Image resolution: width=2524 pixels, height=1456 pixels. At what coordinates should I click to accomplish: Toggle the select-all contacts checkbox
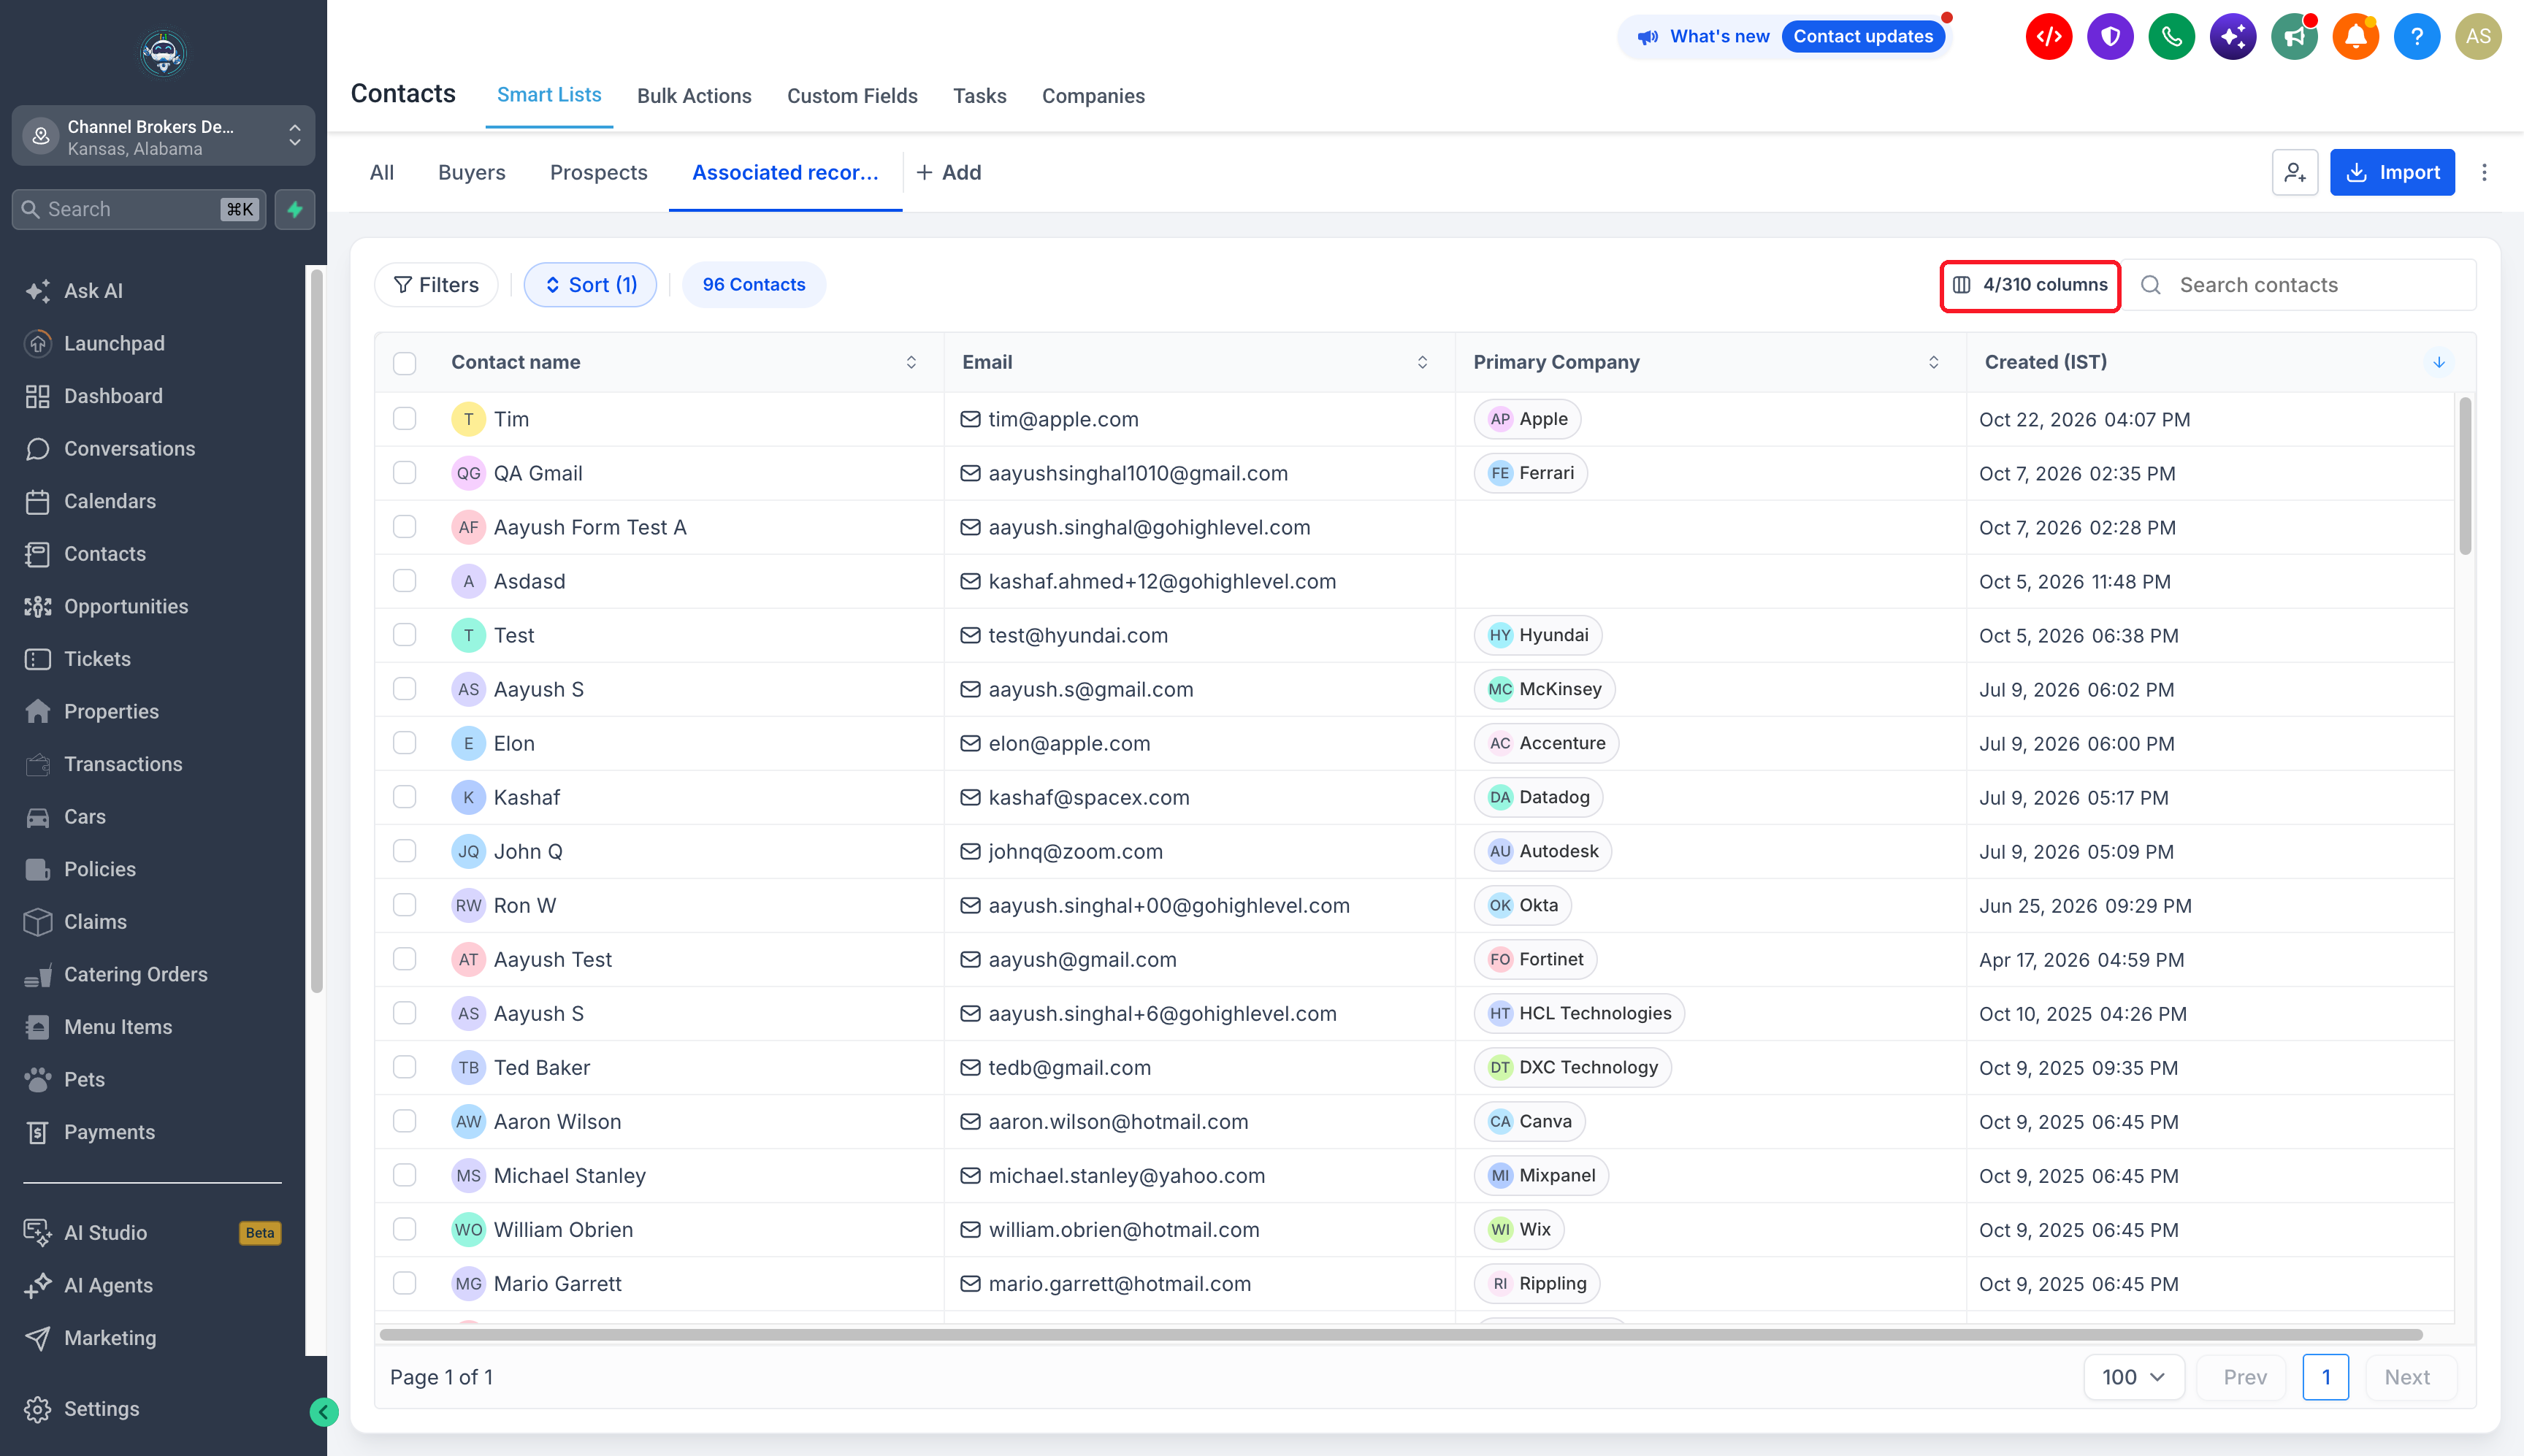(x=404, y=362)
